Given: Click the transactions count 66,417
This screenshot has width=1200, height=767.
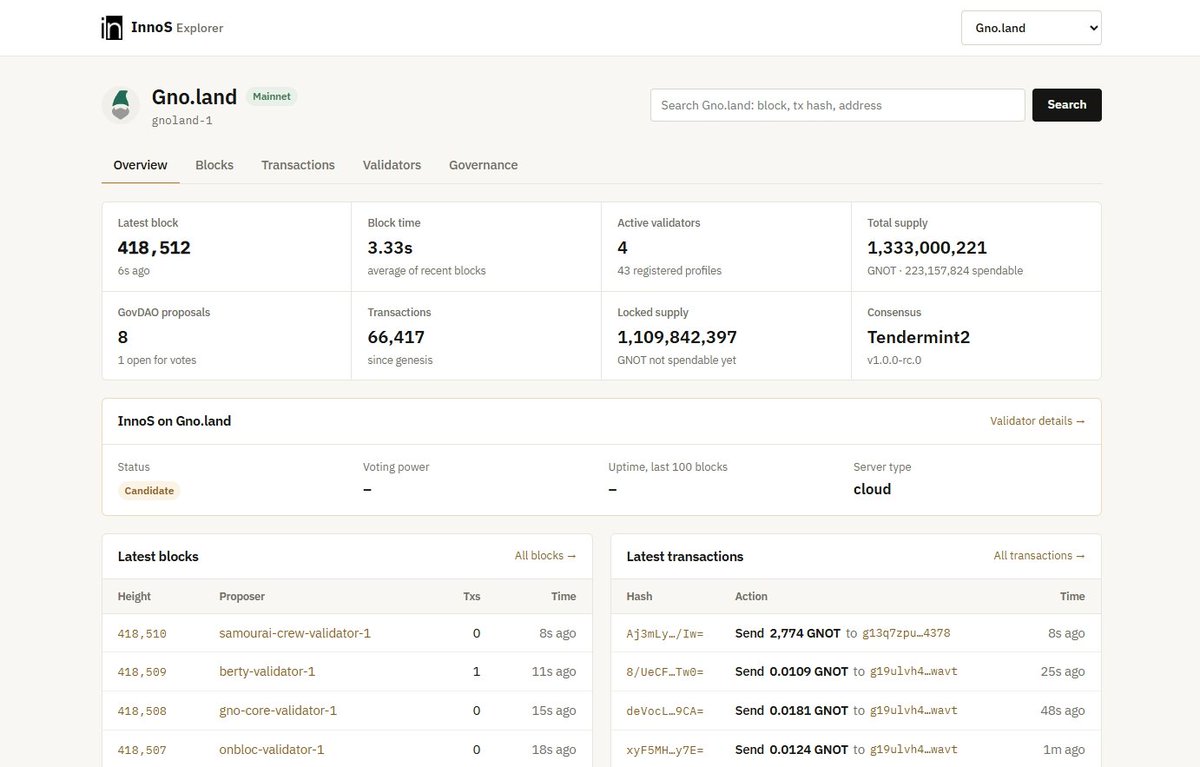Looking at the screenshot, I should [x=398, y=338].
